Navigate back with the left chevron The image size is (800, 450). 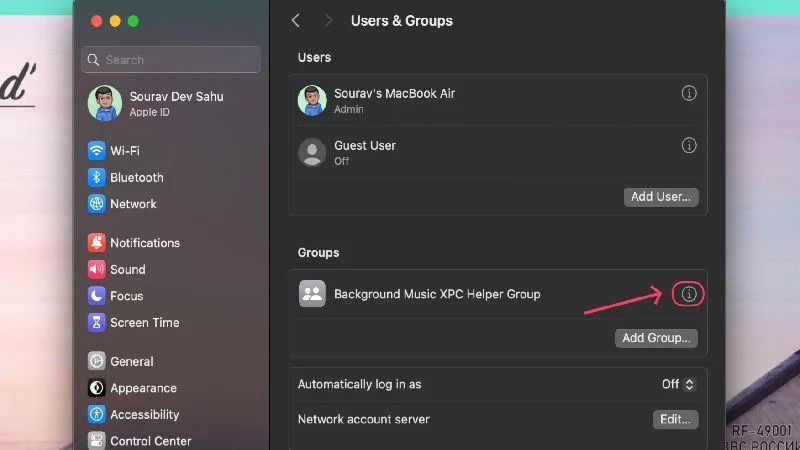pyautogui.click(x=296, y=20)
